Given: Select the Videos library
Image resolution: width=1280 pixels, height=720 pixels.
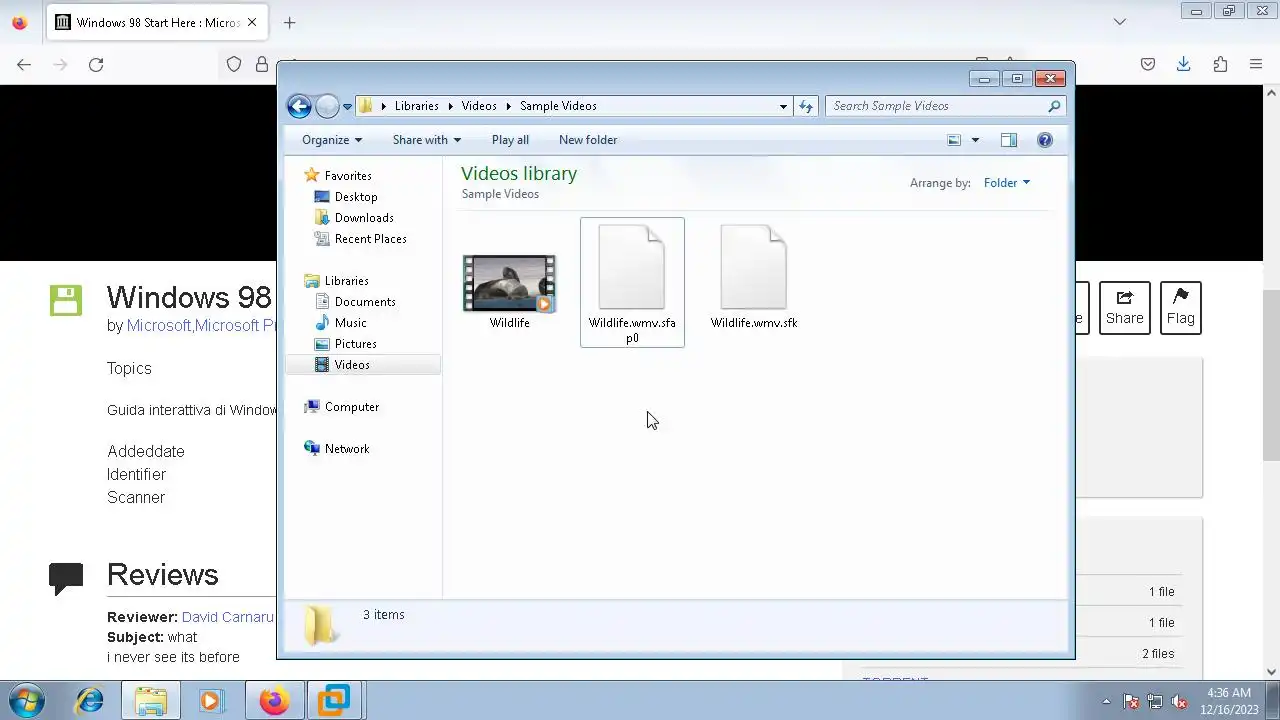Looking at the screenshot, I should tap(352, 365).
